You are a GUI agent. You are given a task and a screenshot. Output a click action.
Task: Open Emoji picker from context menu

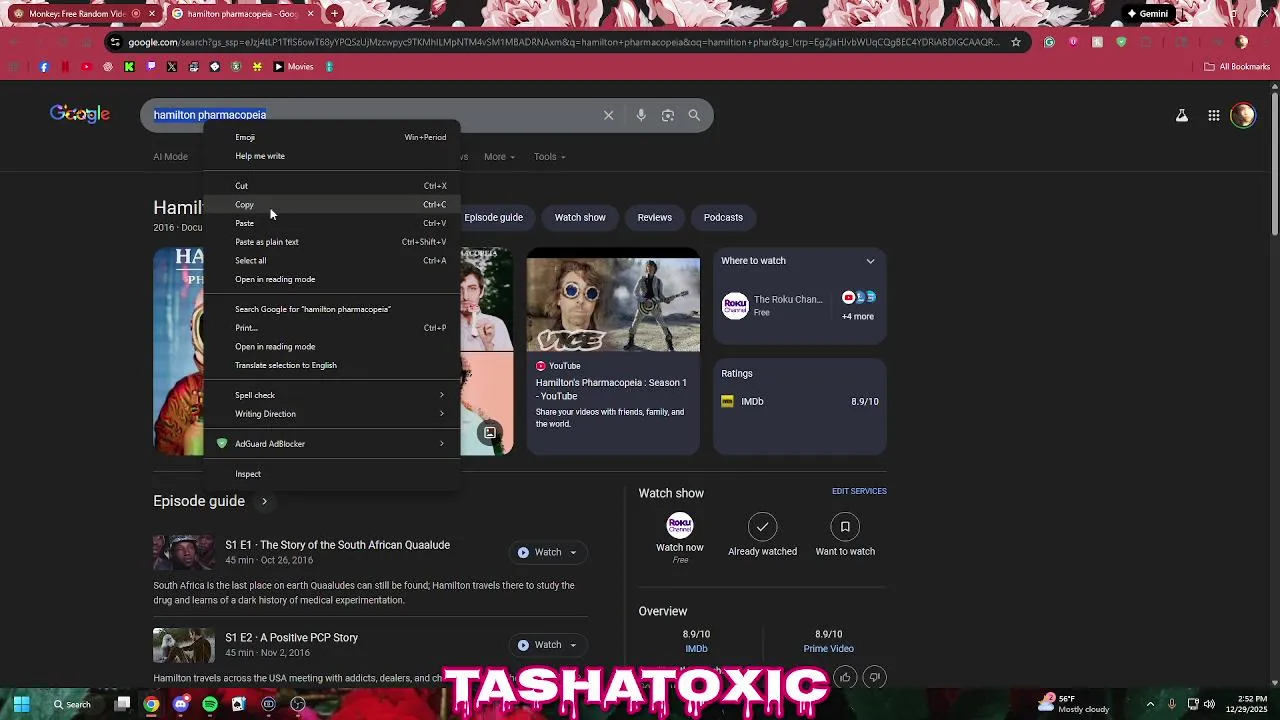pos(332,137)
